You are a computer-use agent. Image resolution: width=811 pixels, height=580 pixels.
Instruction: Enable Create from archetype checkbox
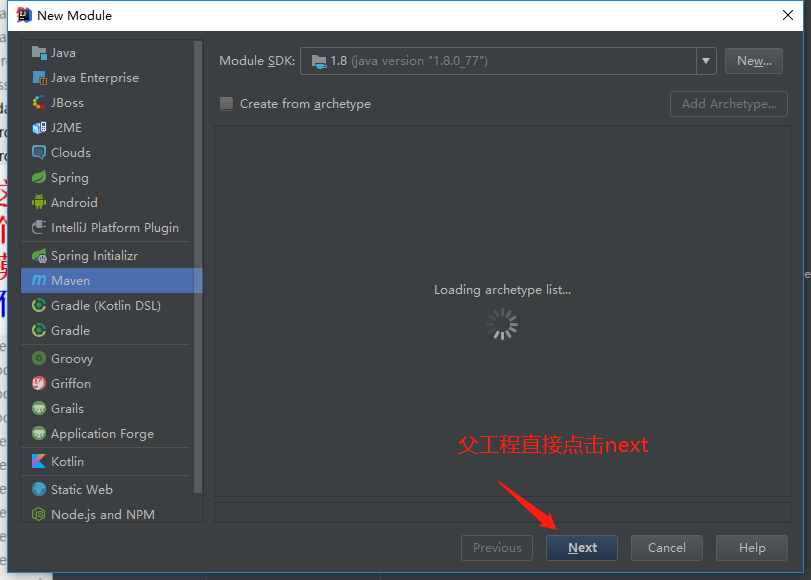(226, 103)
